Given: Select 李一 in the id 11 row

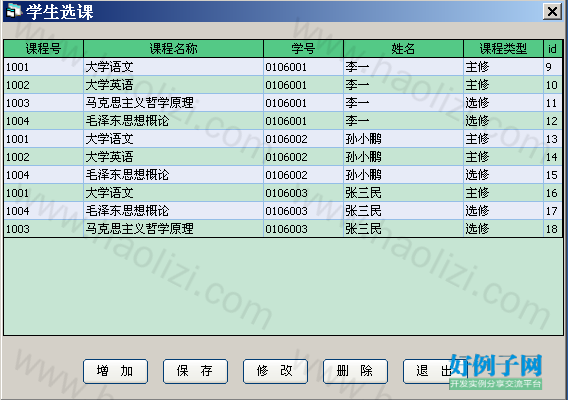Looking at the screenshot, I should [x=404, y=103].
